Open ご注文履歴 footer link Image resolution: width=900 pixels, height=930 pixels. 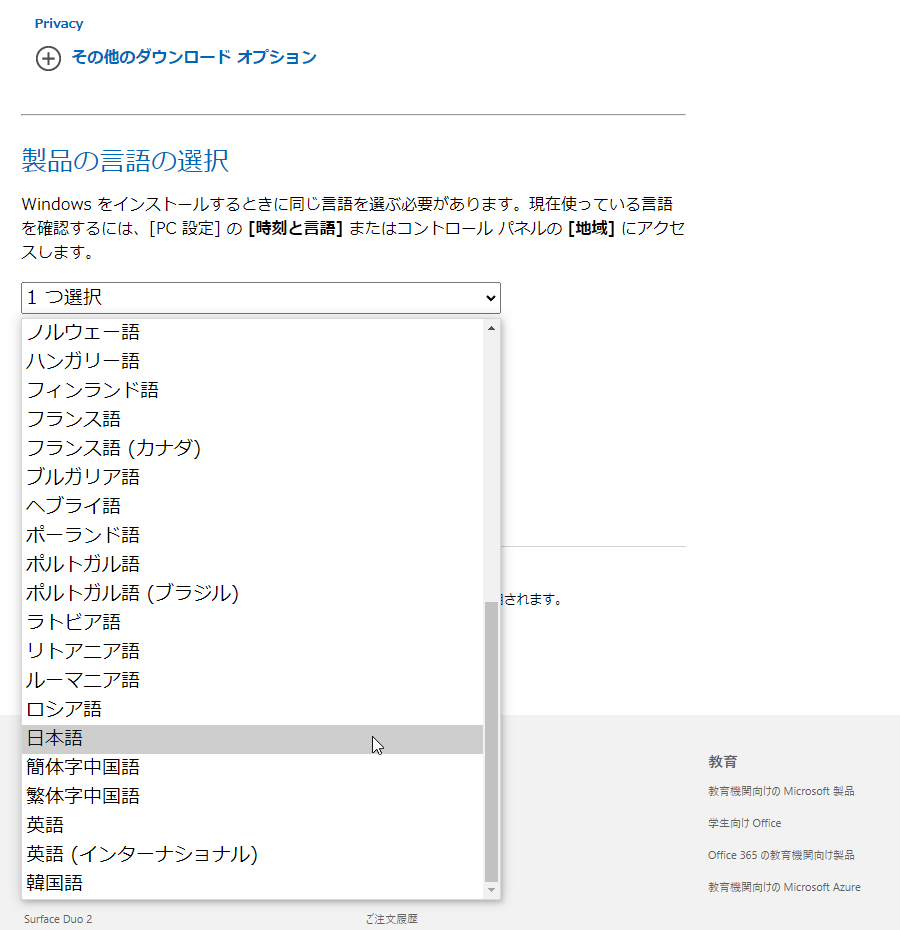coord(392,919)
